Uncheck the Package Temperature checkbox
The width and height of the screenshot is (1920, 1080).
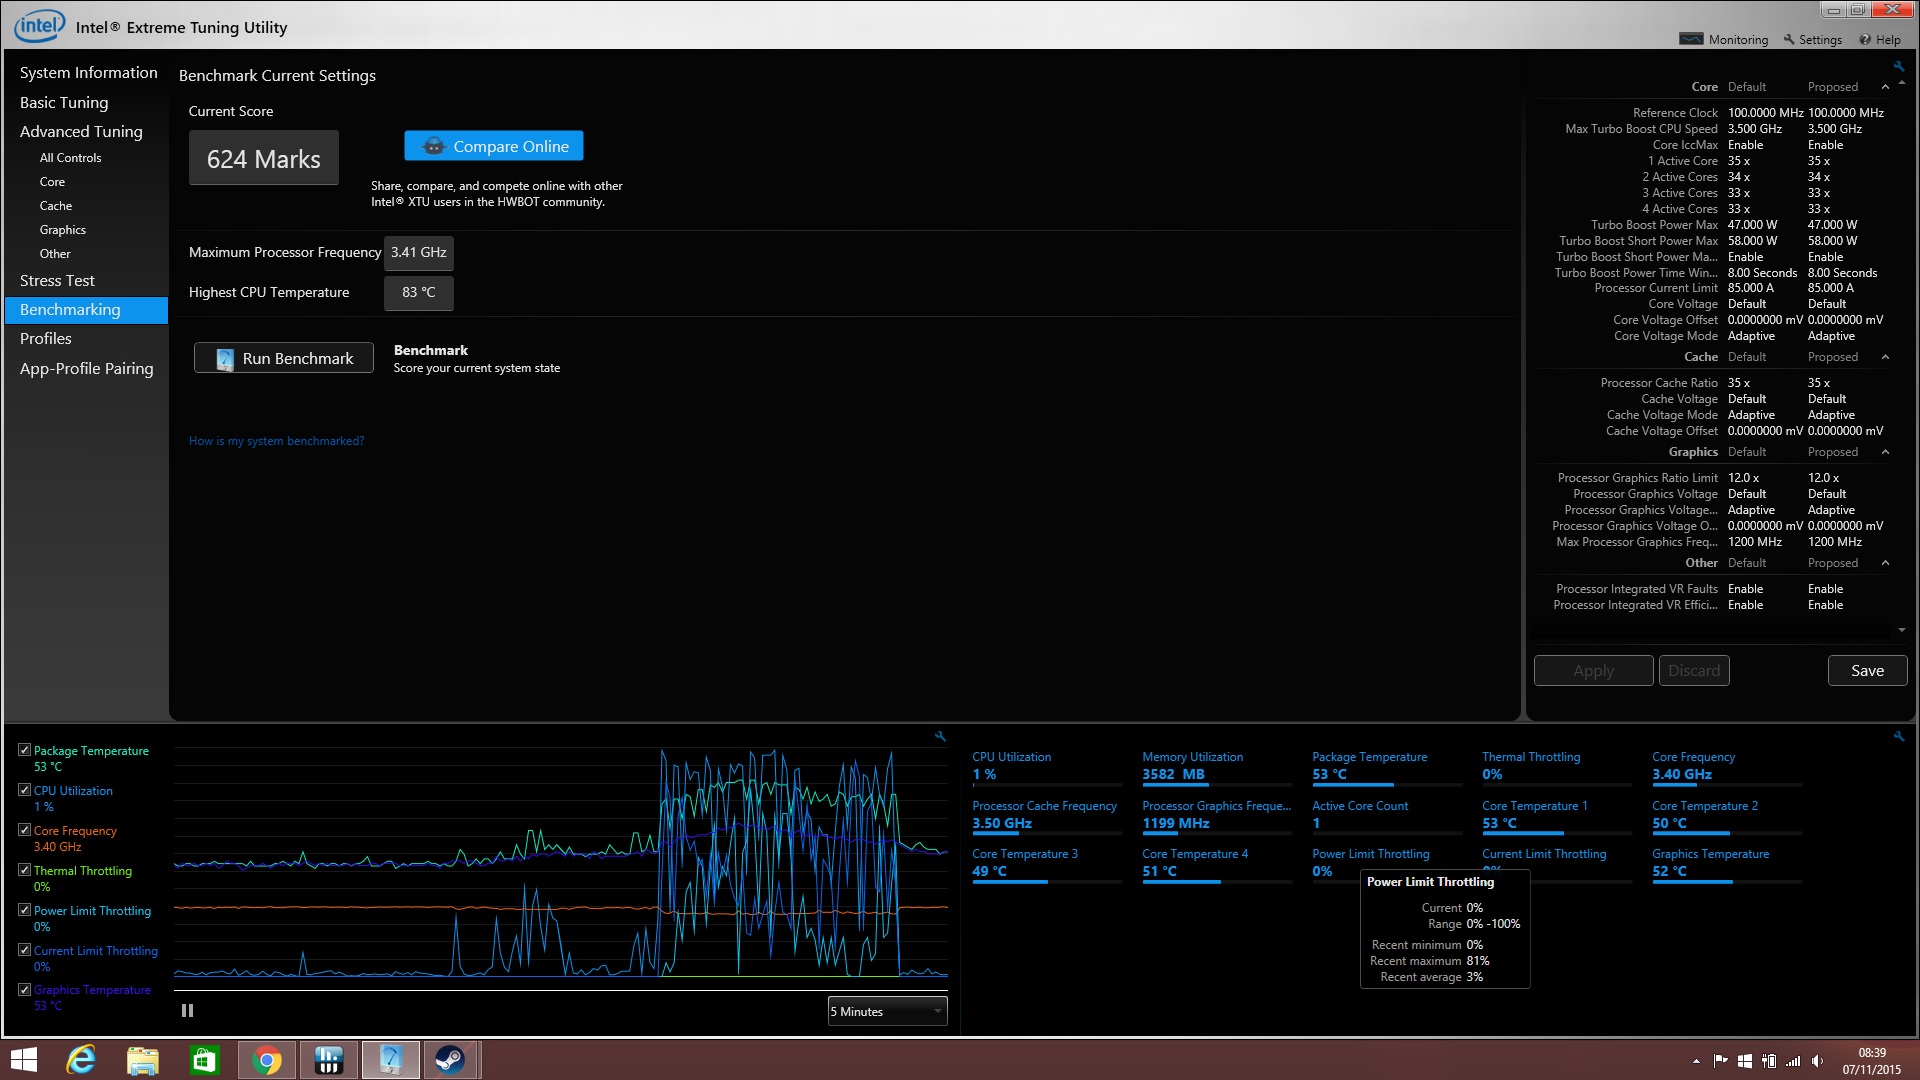tap(24, 750)
